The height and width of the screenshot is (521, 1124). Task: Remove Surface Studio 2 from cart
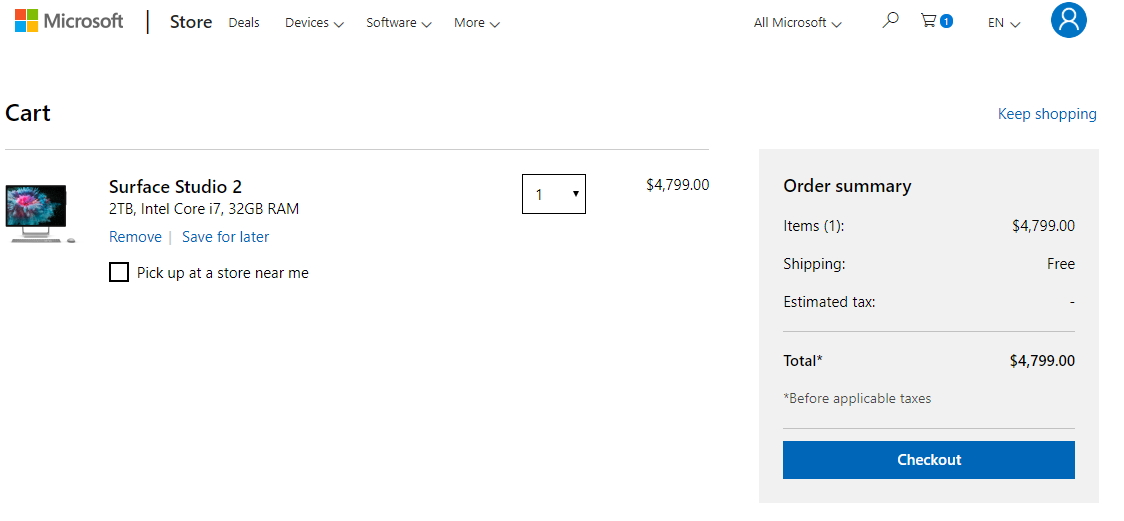click(135, 236)
